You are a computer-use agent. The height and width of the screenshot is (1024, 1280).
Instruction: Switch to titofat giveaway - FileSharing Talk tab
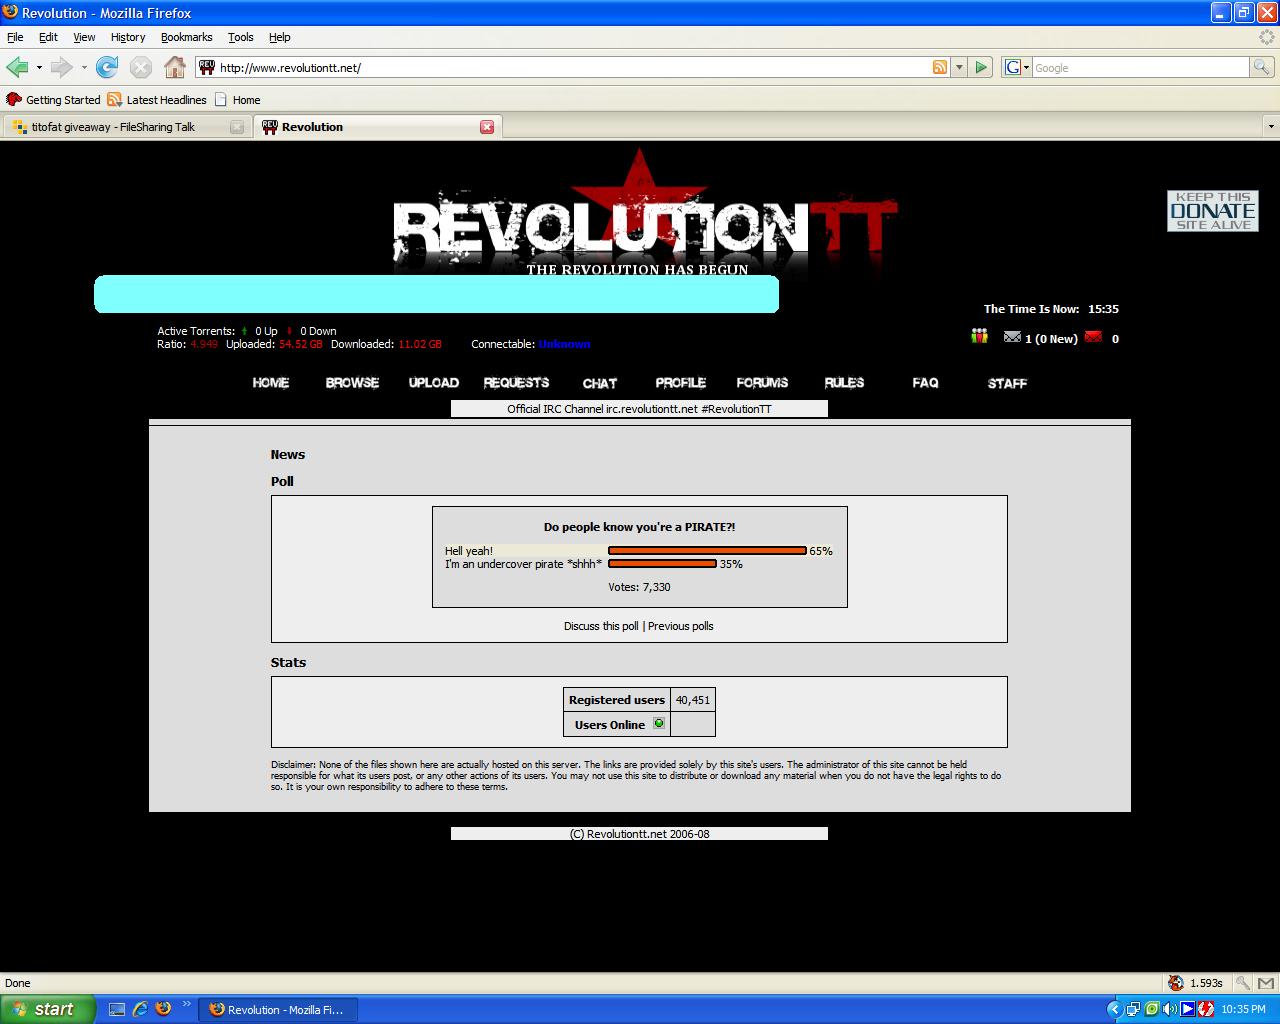(x=126, y=127)
